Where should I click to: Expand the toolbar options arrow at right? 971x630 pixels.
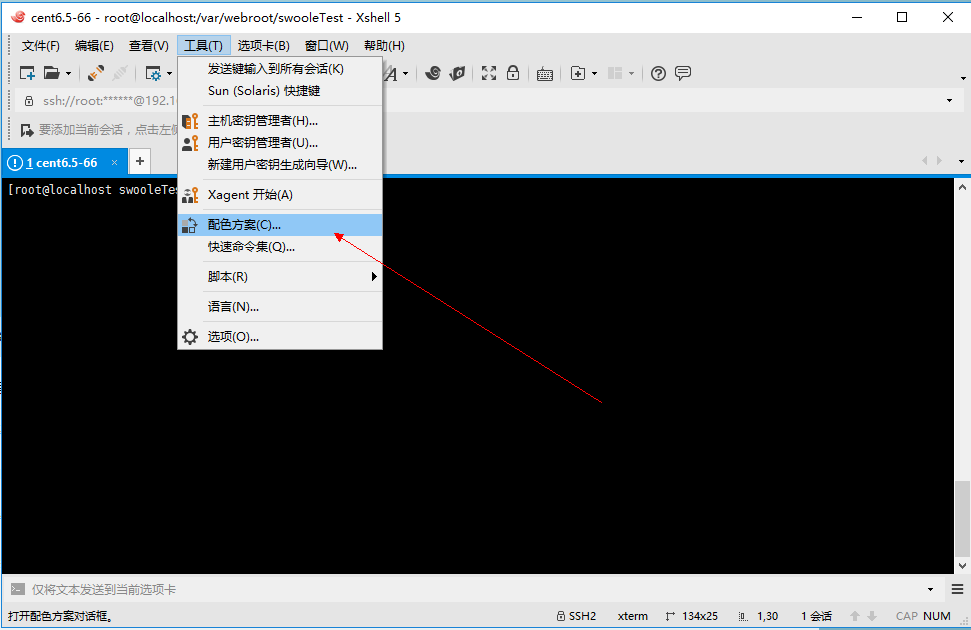tap(963, 78)
